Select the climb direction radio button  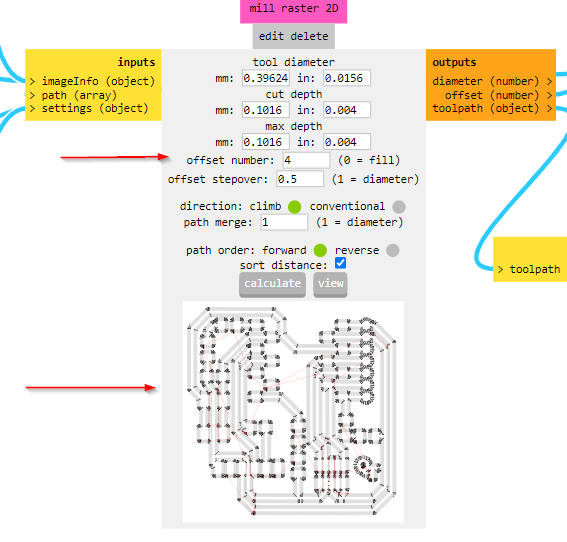coord(294,207)
